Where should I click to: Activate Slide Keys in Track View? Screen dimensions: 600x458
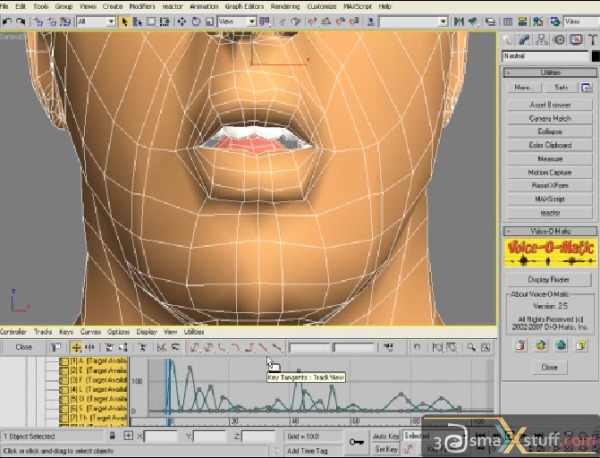(x=90, y=347)
